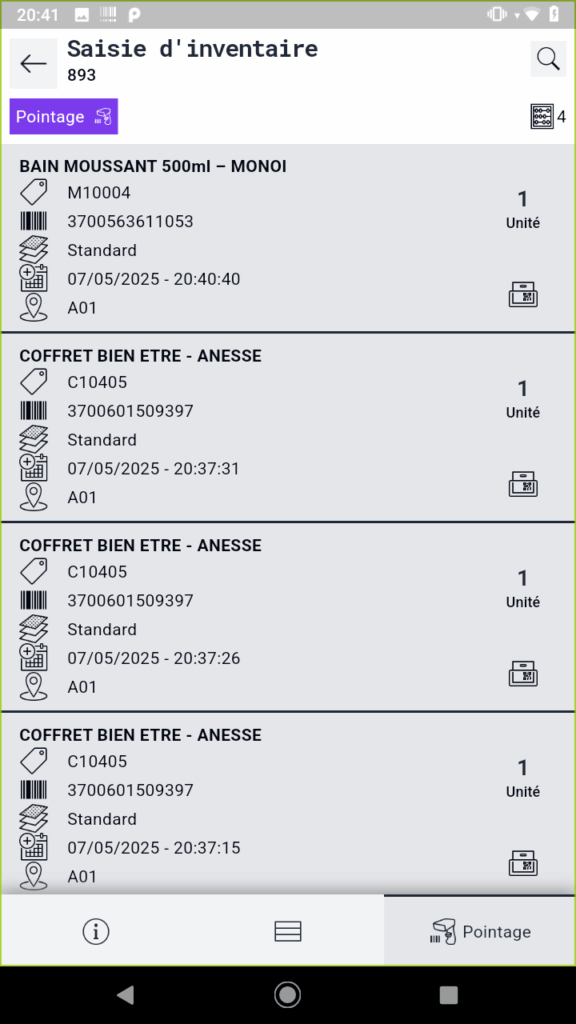Open box icon for entry timed 20:37:26

click(x=523, y=673)
